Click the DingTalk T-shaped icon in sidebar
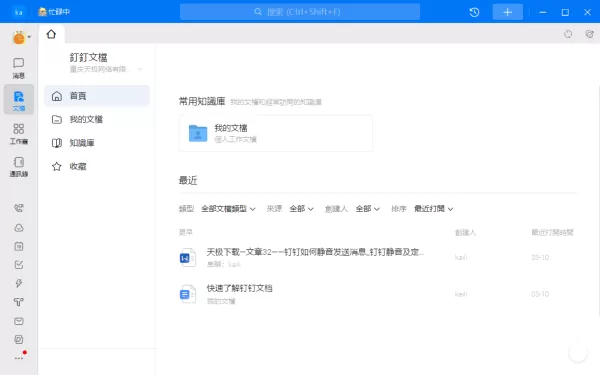This screenshot has height=375, width=600. [x=18, y=302]
